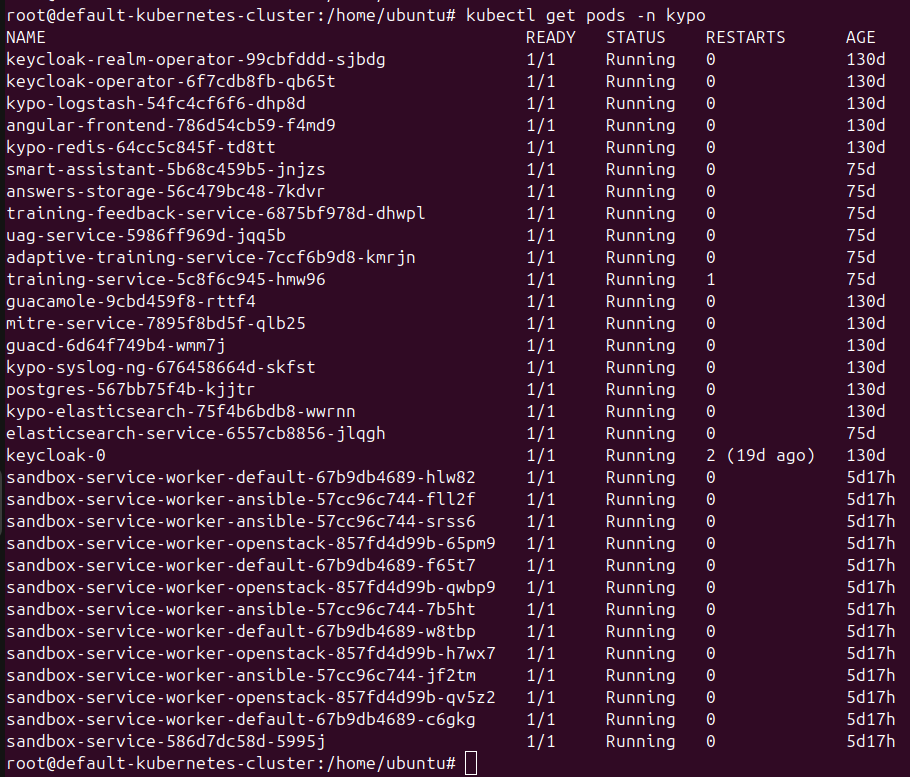The height and width of the screenshot is (777, 910).
Task: Click the restart count of training-service pod
Action: point(711,280)
